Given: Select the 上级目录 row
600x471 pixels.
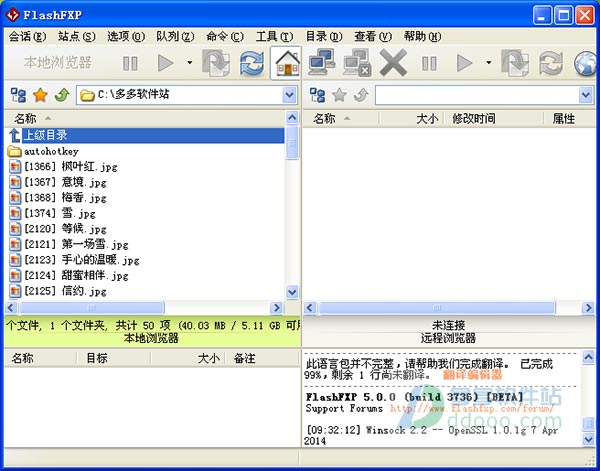Looking at the screenshot, I should click(x=145, y=135).
